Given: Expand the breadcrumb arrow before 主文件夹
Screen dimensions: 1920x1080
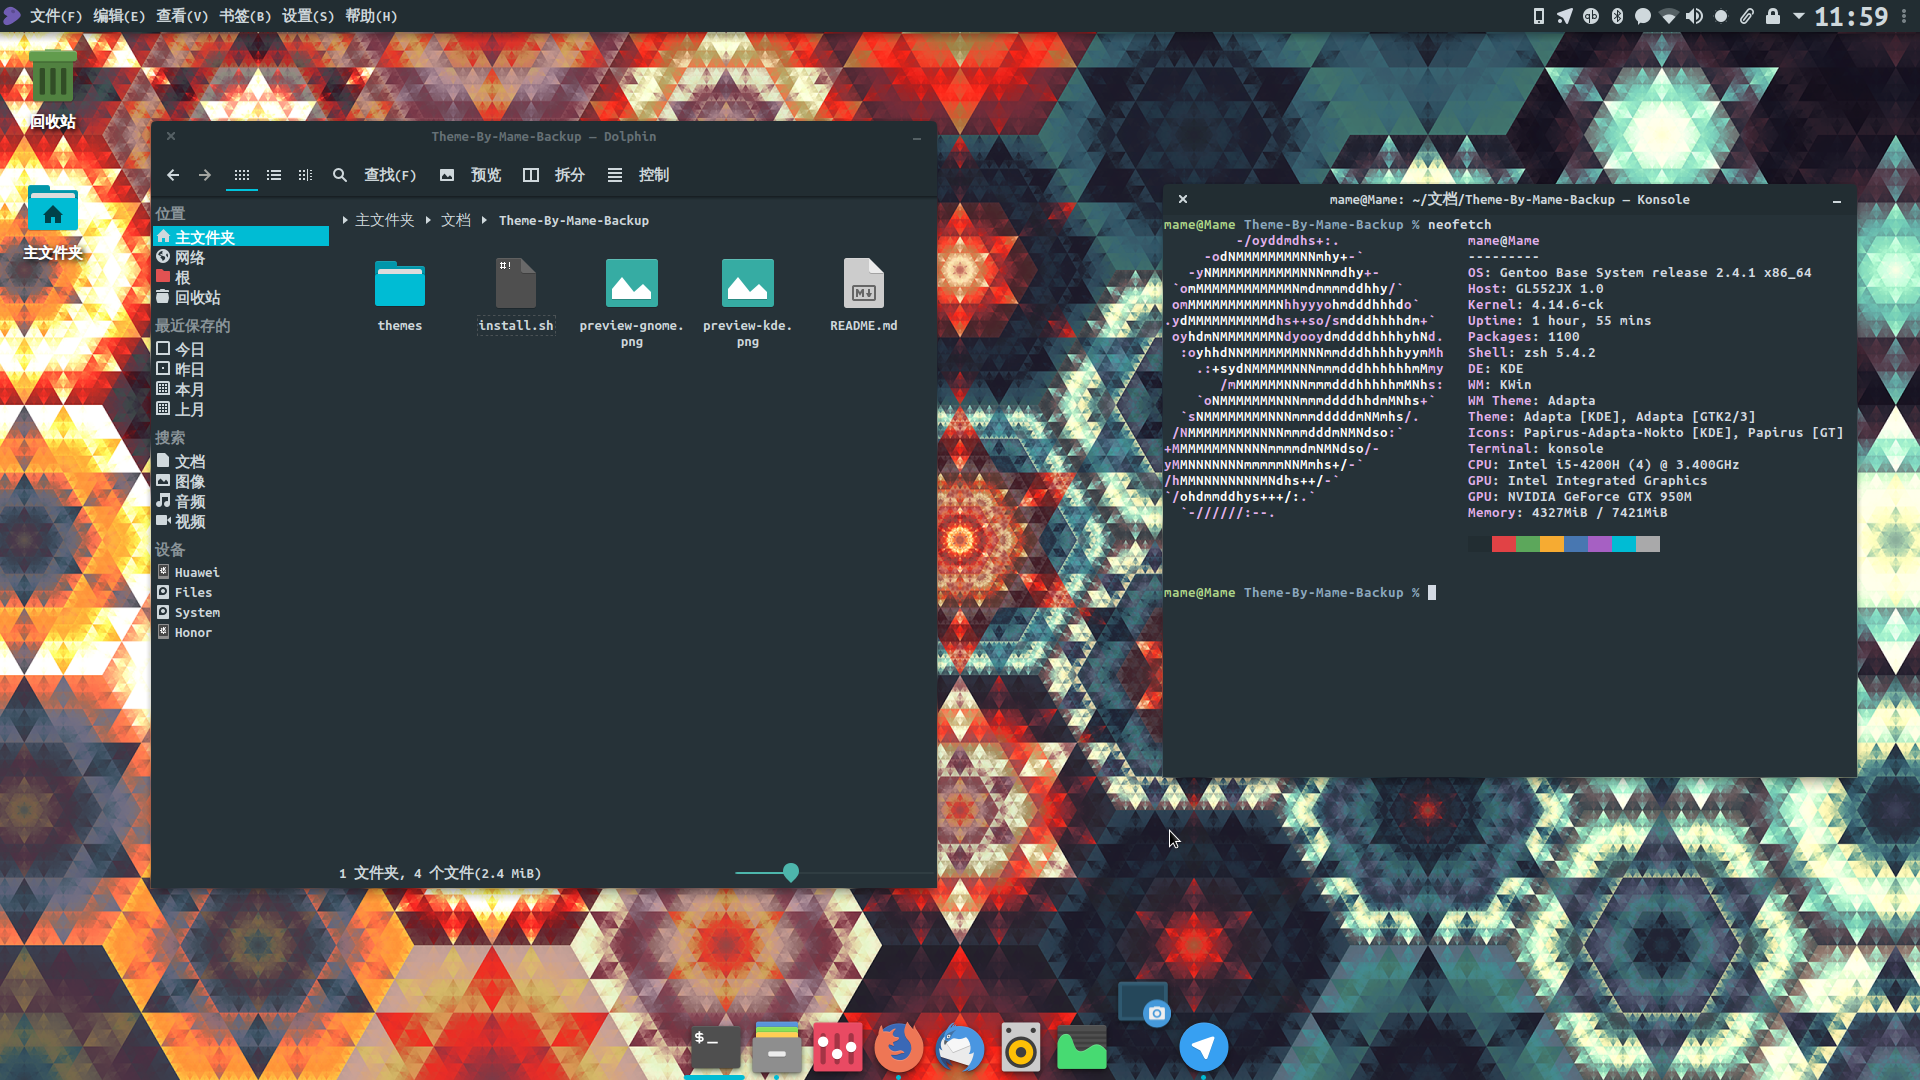Looking at the screenshot, I should click(x=345, y=220).
